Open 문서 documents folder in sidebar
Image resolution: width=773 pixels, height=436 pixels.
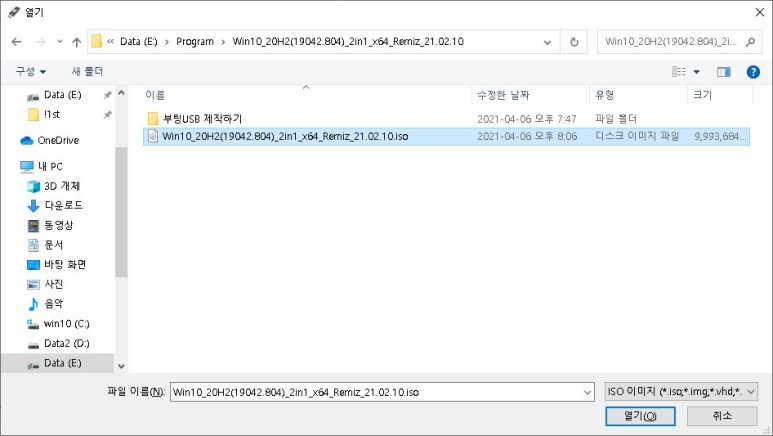click(x=53, y=245)
